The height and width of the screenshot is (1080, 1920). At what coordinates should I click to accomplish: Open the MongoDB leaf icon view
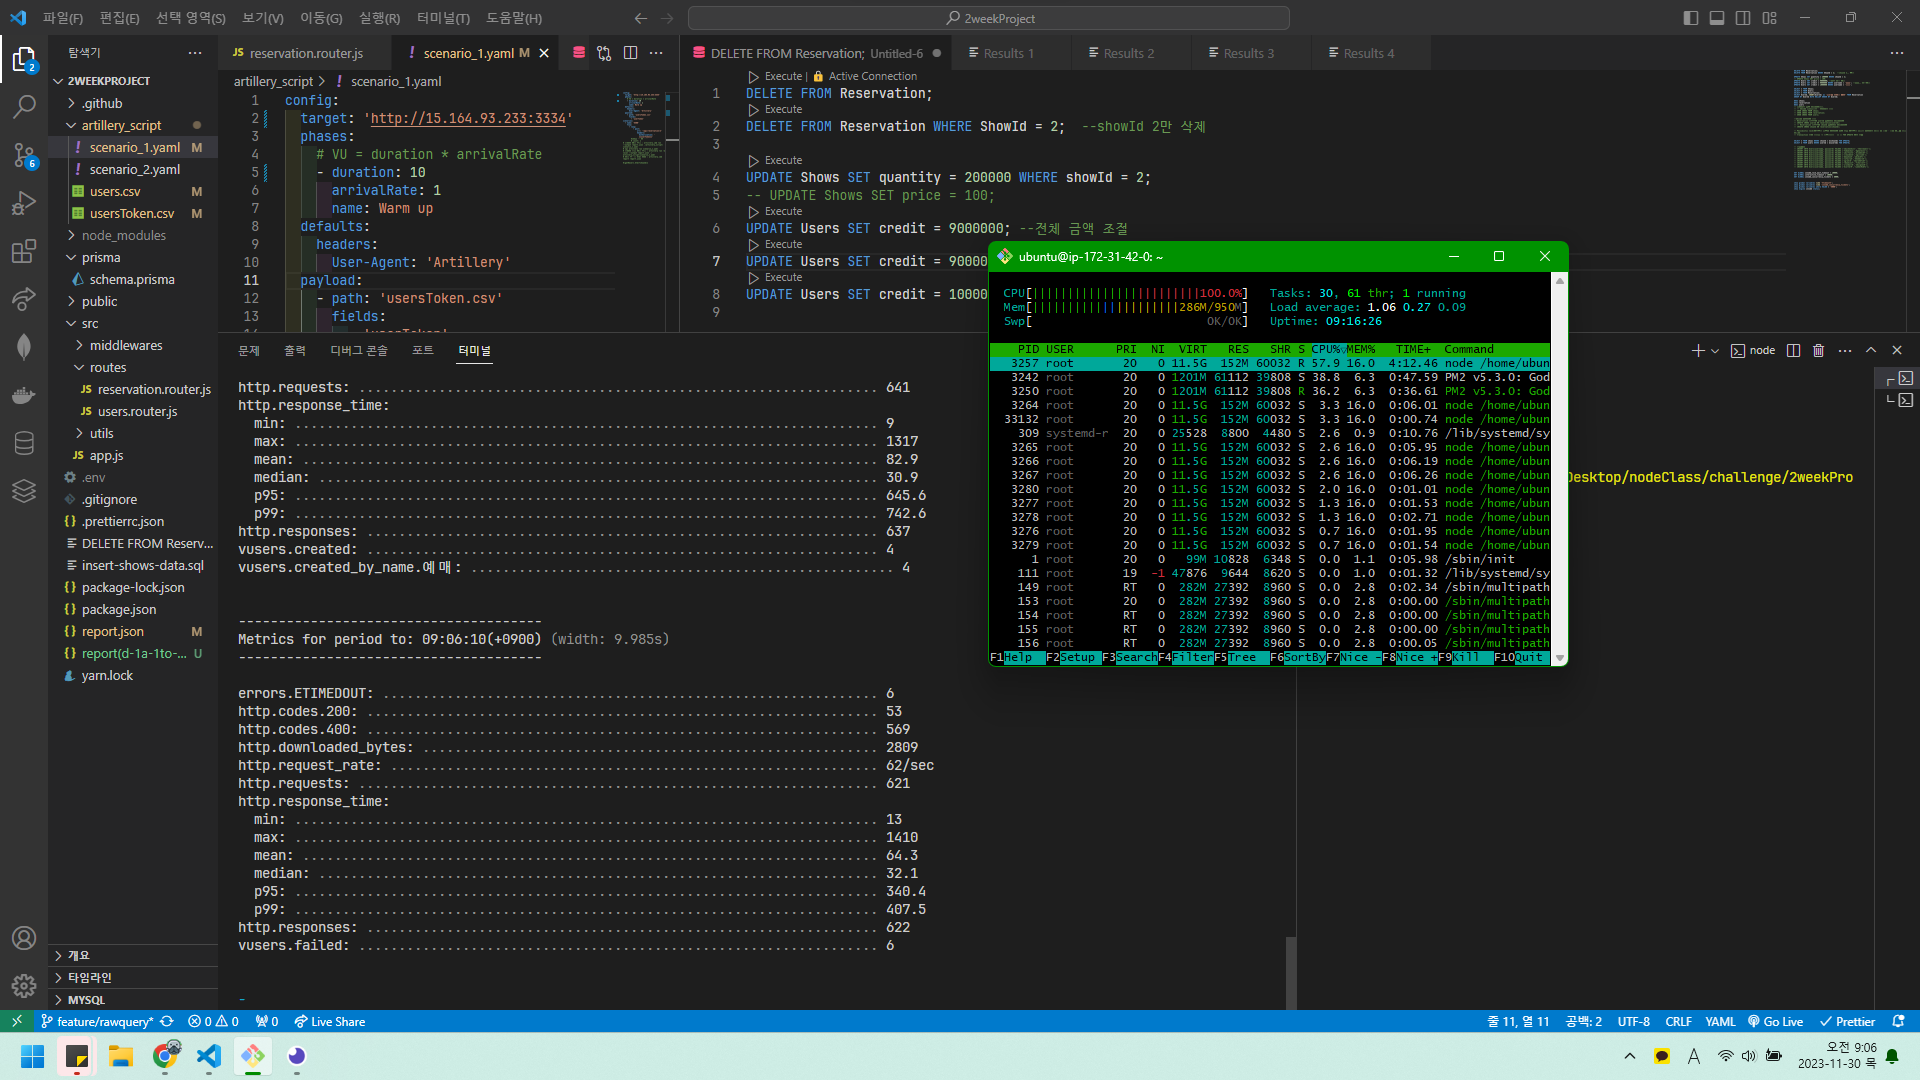[24, 346]
